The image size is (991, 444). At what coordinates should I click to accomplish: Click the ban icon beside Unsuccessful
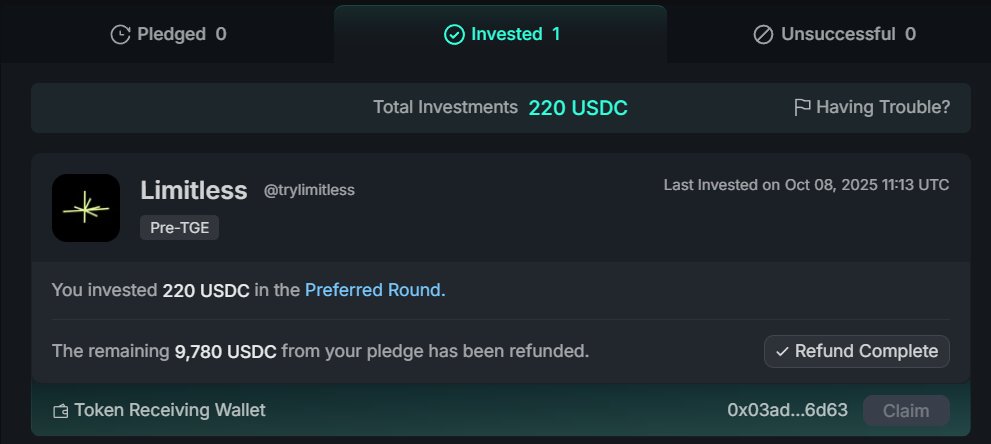[763, 34]
